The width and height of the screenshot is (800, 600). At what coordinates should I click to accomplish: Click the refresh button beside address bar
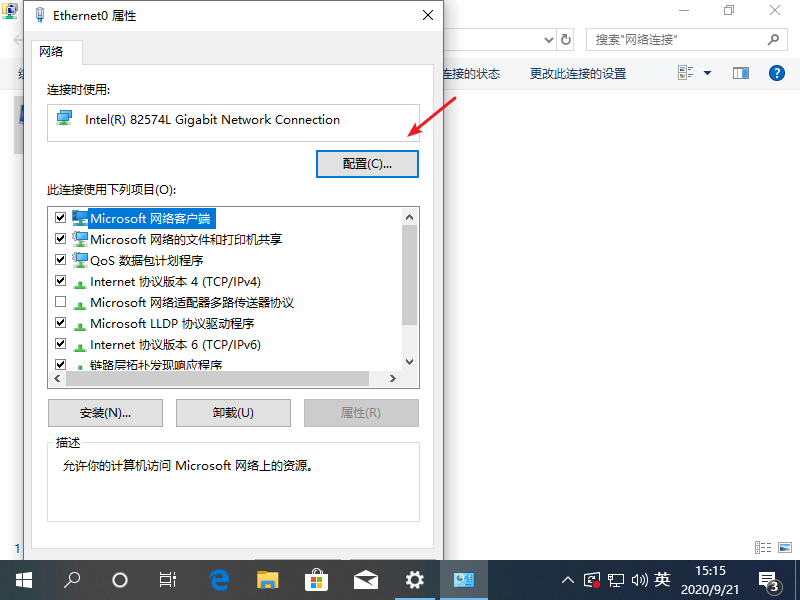(566, 39)
